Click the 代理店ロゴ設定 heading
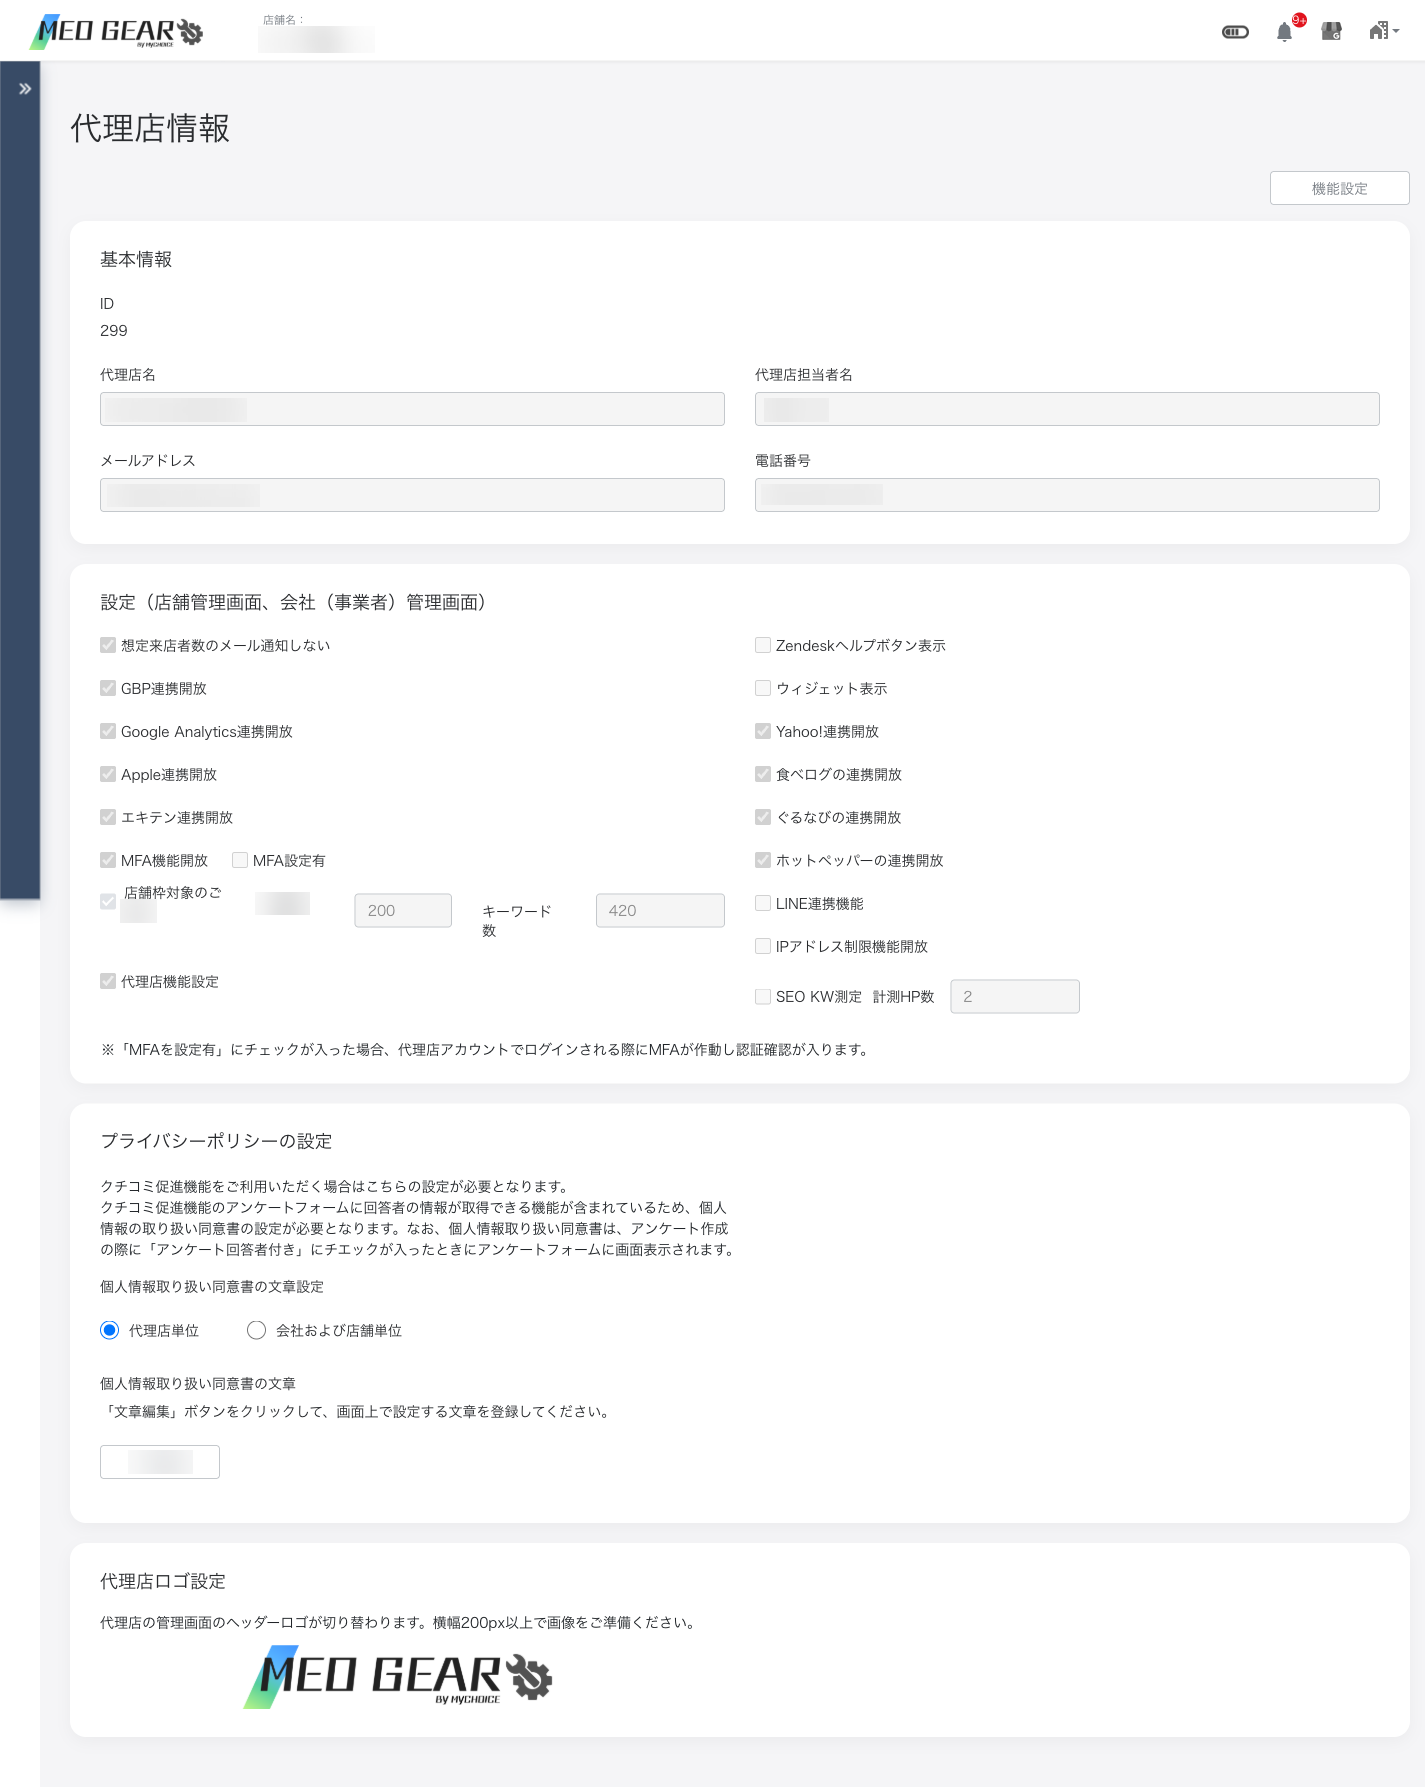1425x1787 pixels. (x=163, y=1581)
